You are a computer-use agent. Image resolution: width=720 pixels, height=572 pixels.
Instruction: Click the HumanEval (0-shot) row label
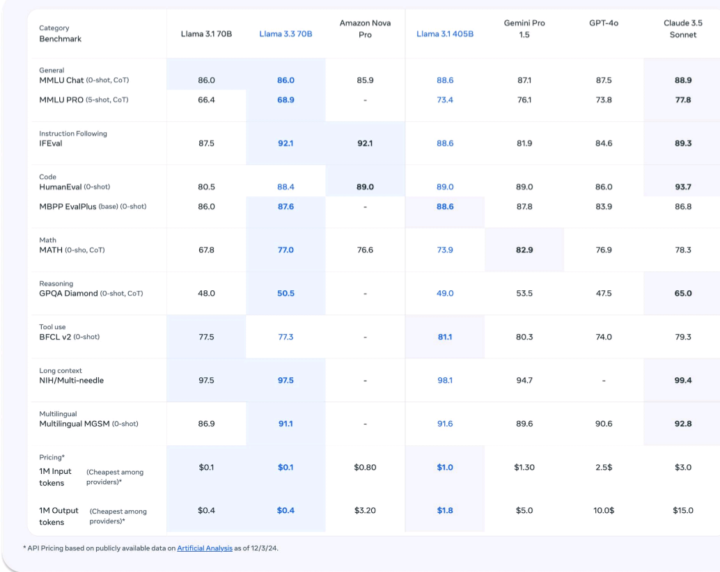coord(75,186)
